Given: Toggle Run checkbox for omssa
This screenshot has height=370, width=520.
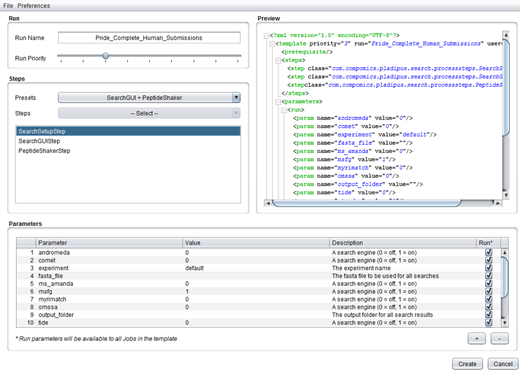Looking at the screenshot, I should [x=489, y=307].
